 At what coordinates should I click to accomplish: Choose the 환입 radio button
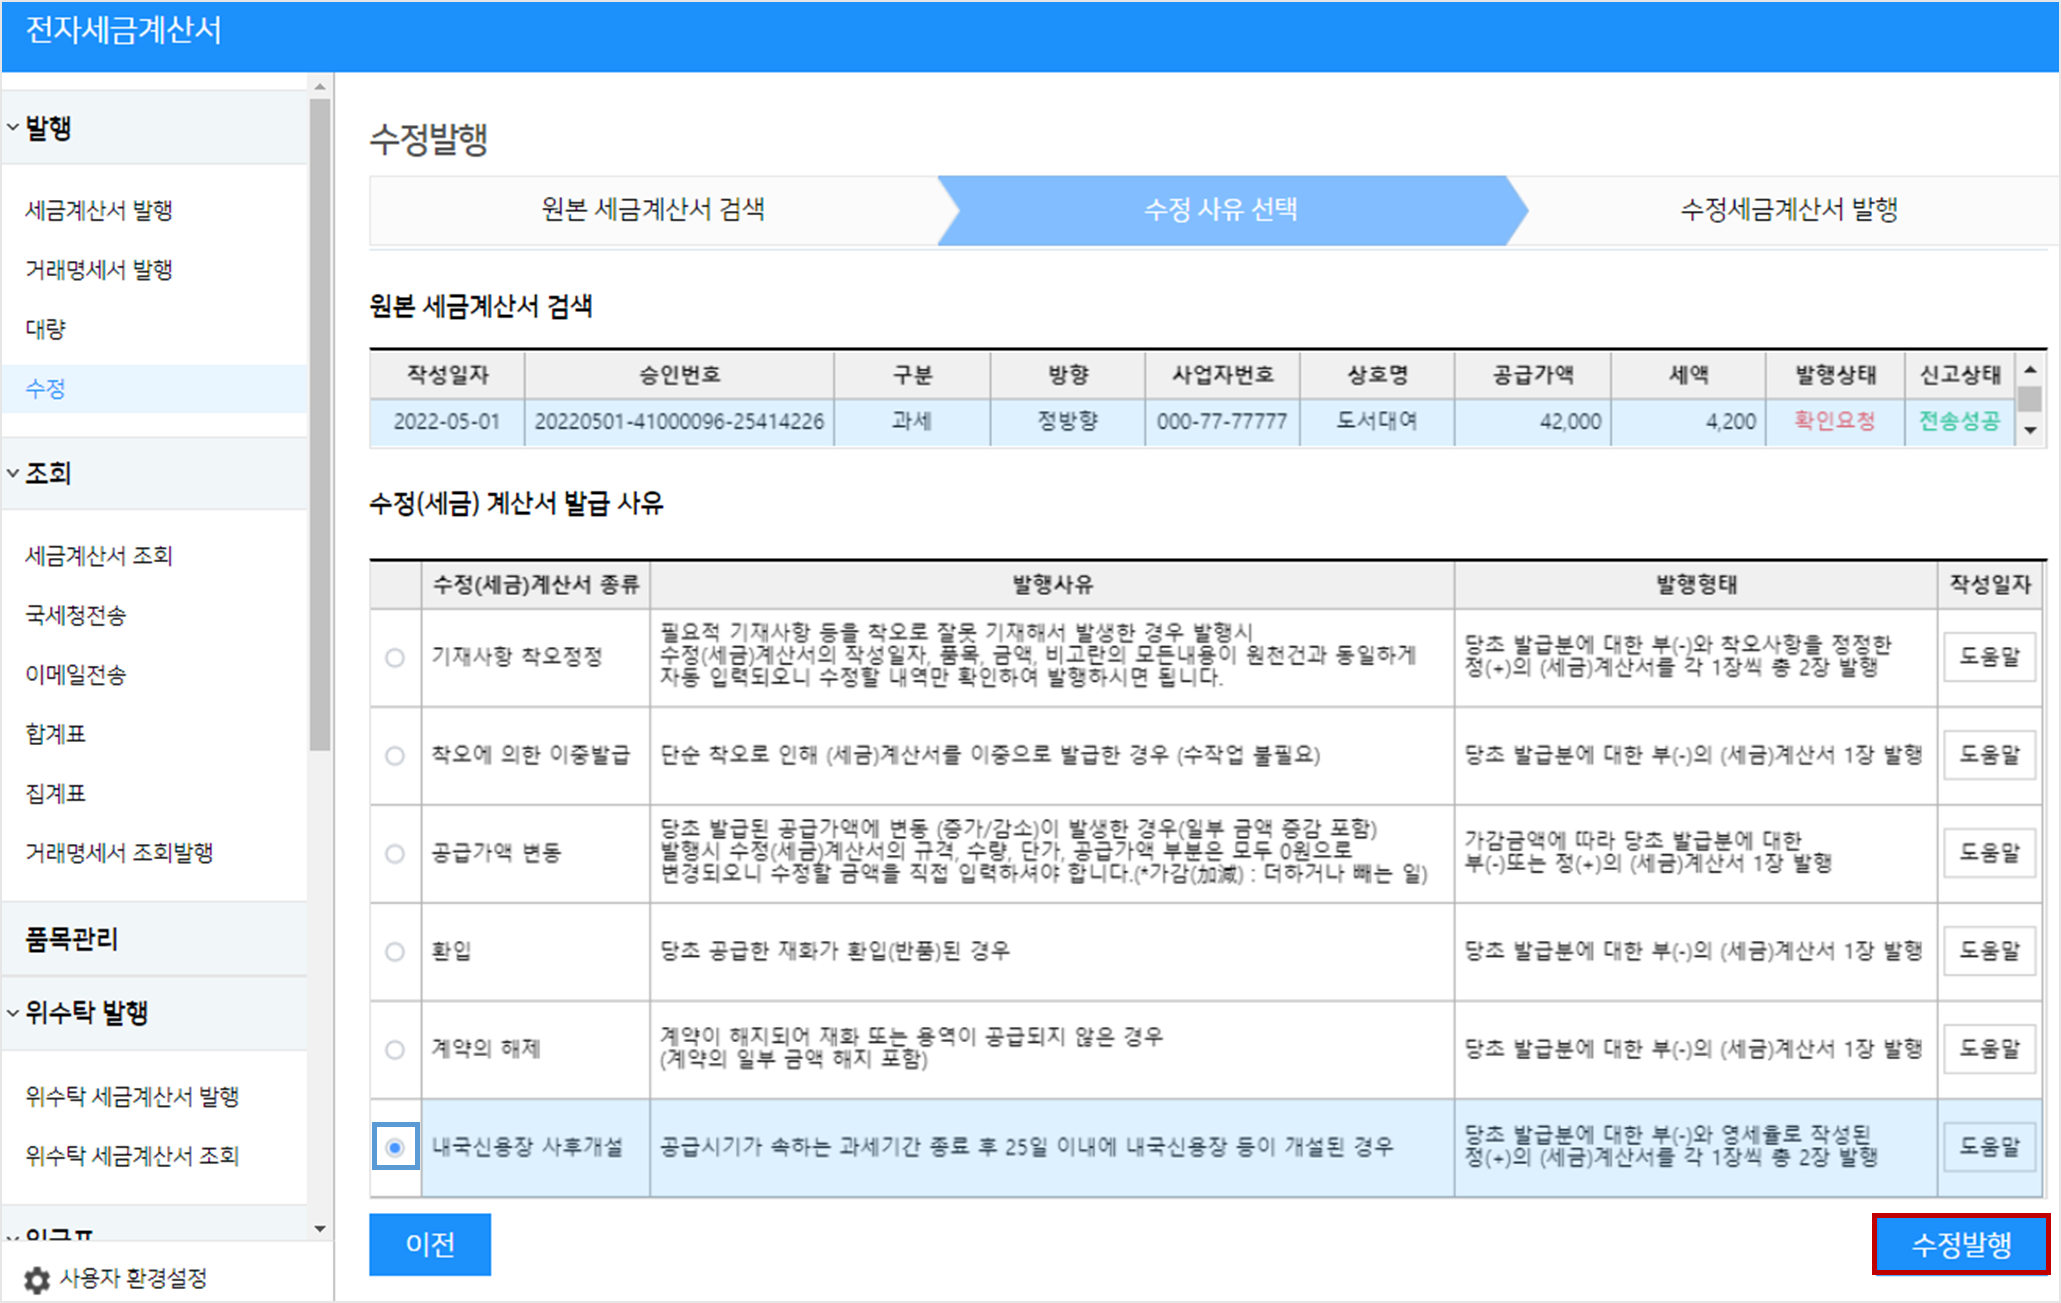coord(395,951)
